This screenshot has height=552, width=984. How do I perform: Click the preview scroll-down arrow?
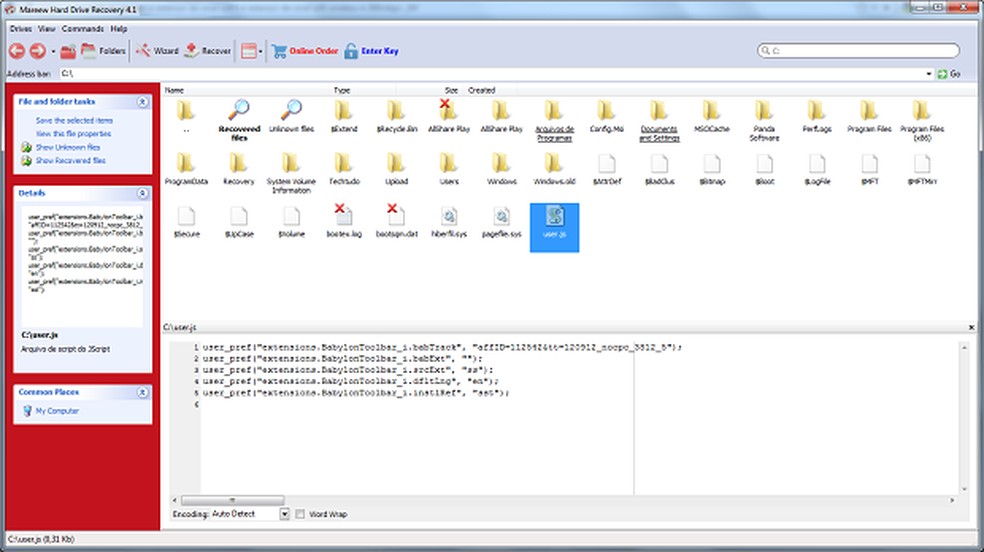click(964, 489)
